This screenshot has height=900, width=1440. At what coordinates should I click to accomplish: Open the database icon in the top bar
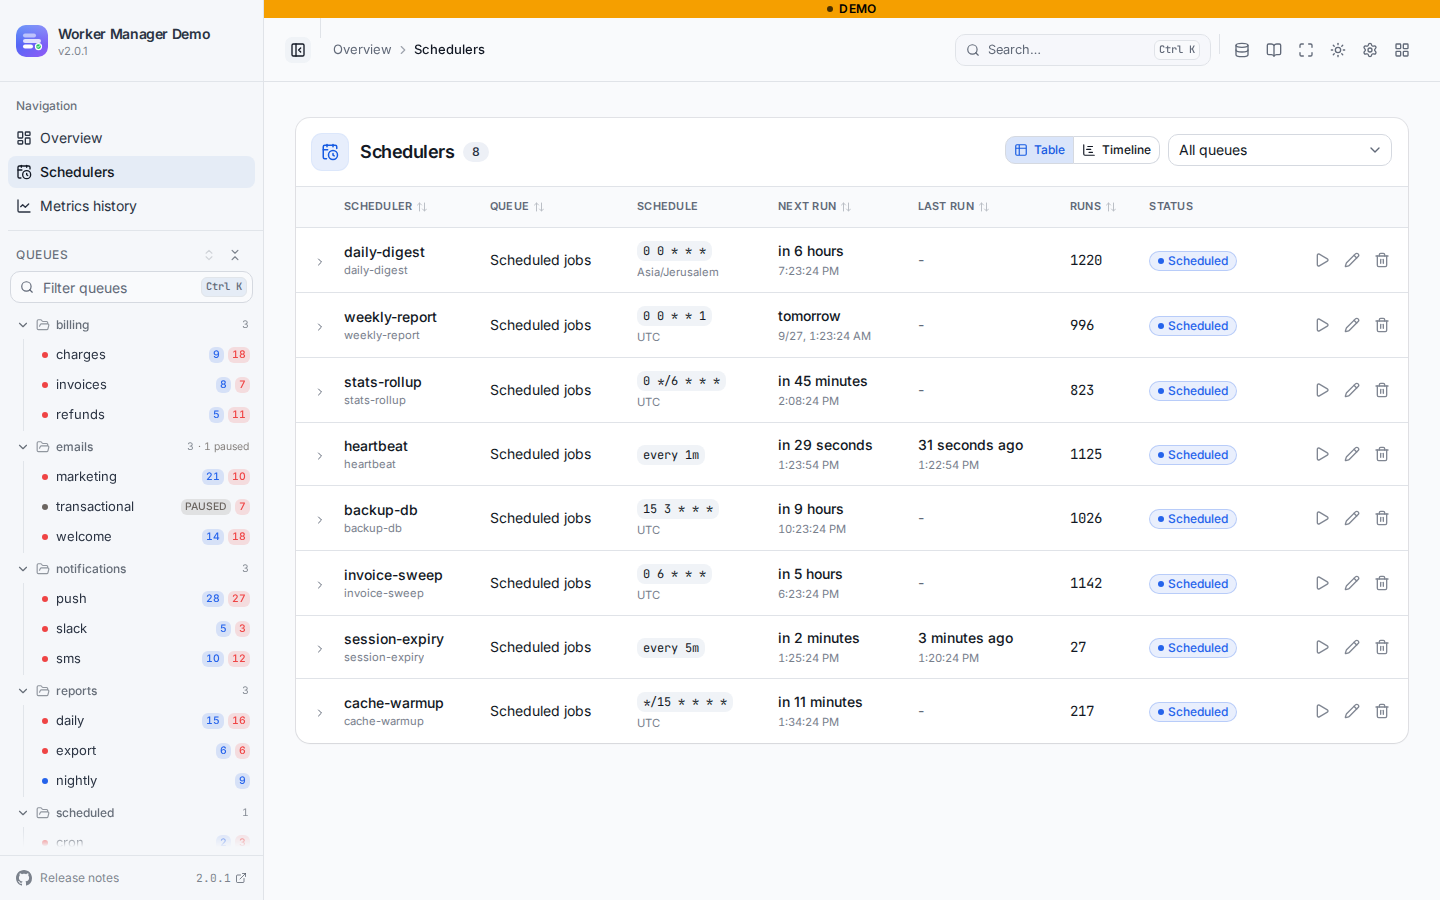[1242, 50]
